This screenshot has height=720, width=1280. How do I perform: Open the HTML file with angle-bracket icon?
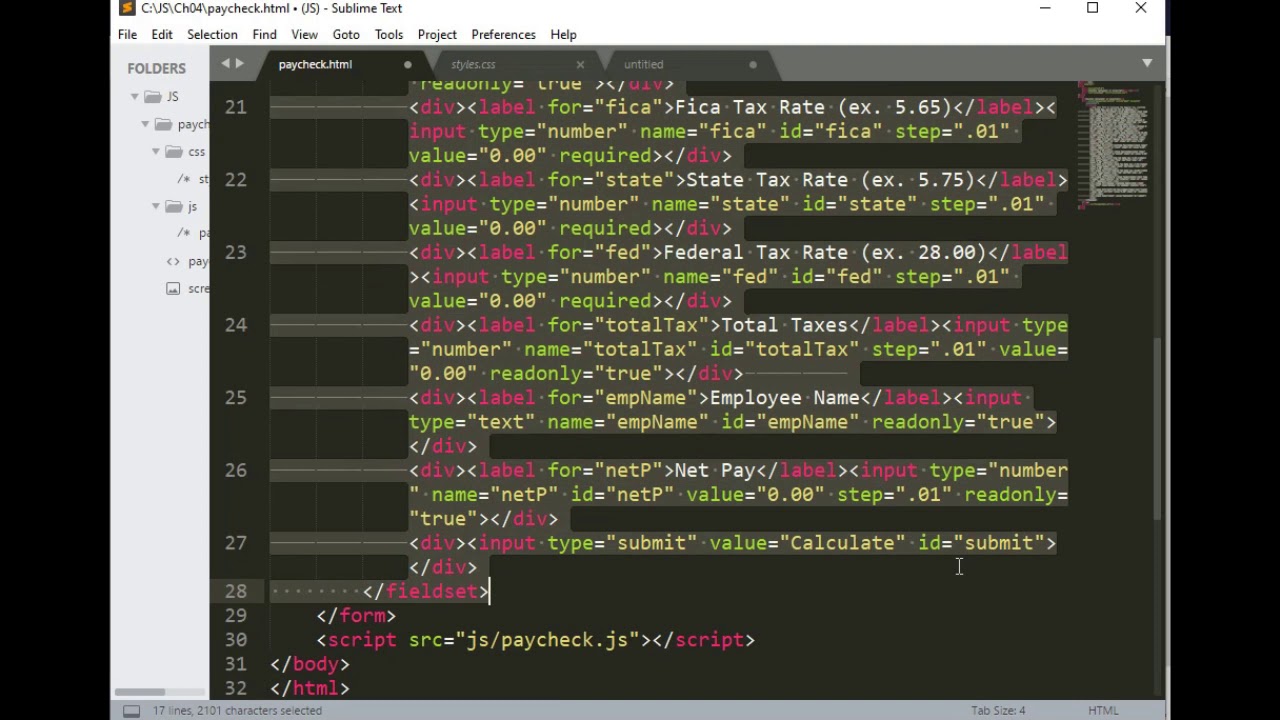pyautogui.click(x=187, y=261)
